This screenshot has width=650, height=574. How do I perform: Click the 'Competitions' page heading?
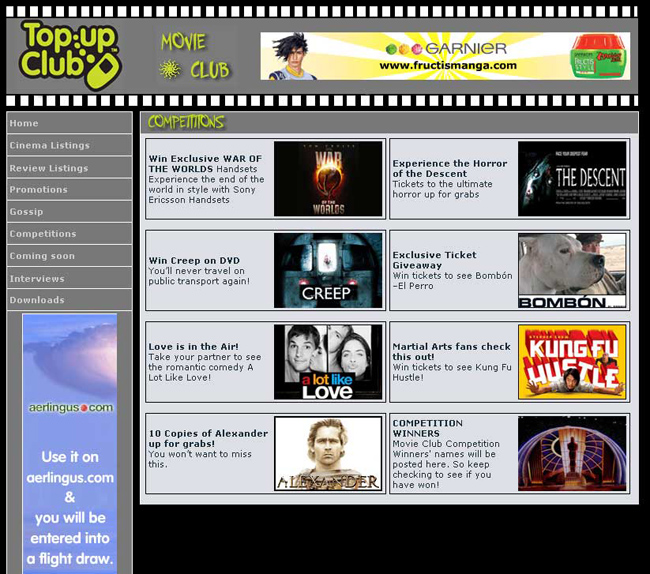tap(186, 122)
